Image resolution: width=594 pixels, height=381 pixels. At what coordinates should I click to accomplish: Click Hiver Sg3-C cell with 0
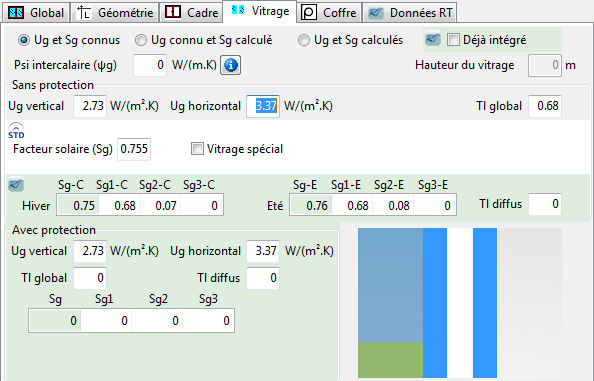[202, 206]
